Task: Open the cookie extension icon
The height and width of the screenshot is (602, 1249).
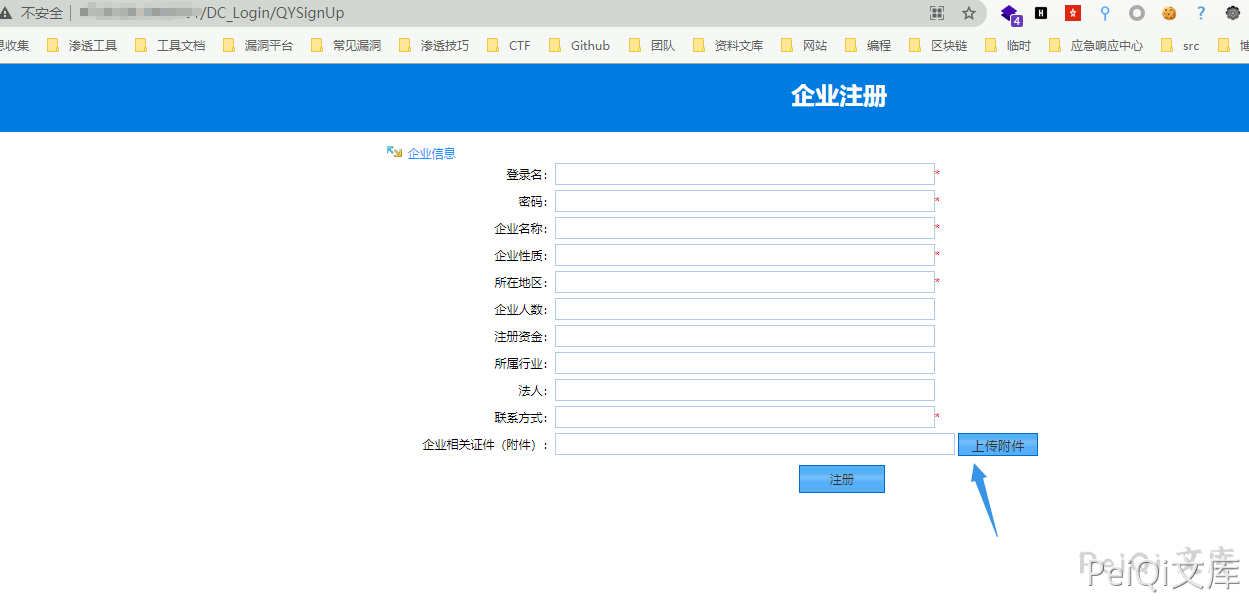Action: click(x=1168, y=13)
